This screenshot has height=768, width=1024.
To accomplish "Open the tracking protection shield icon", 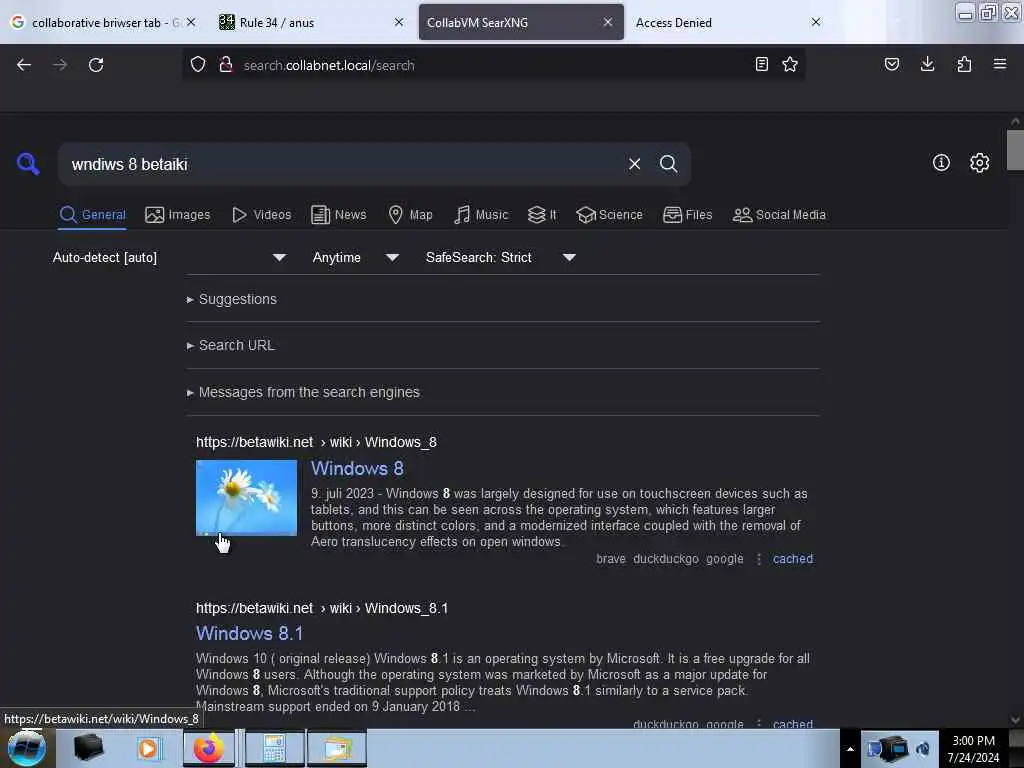I will click(198, 65).
